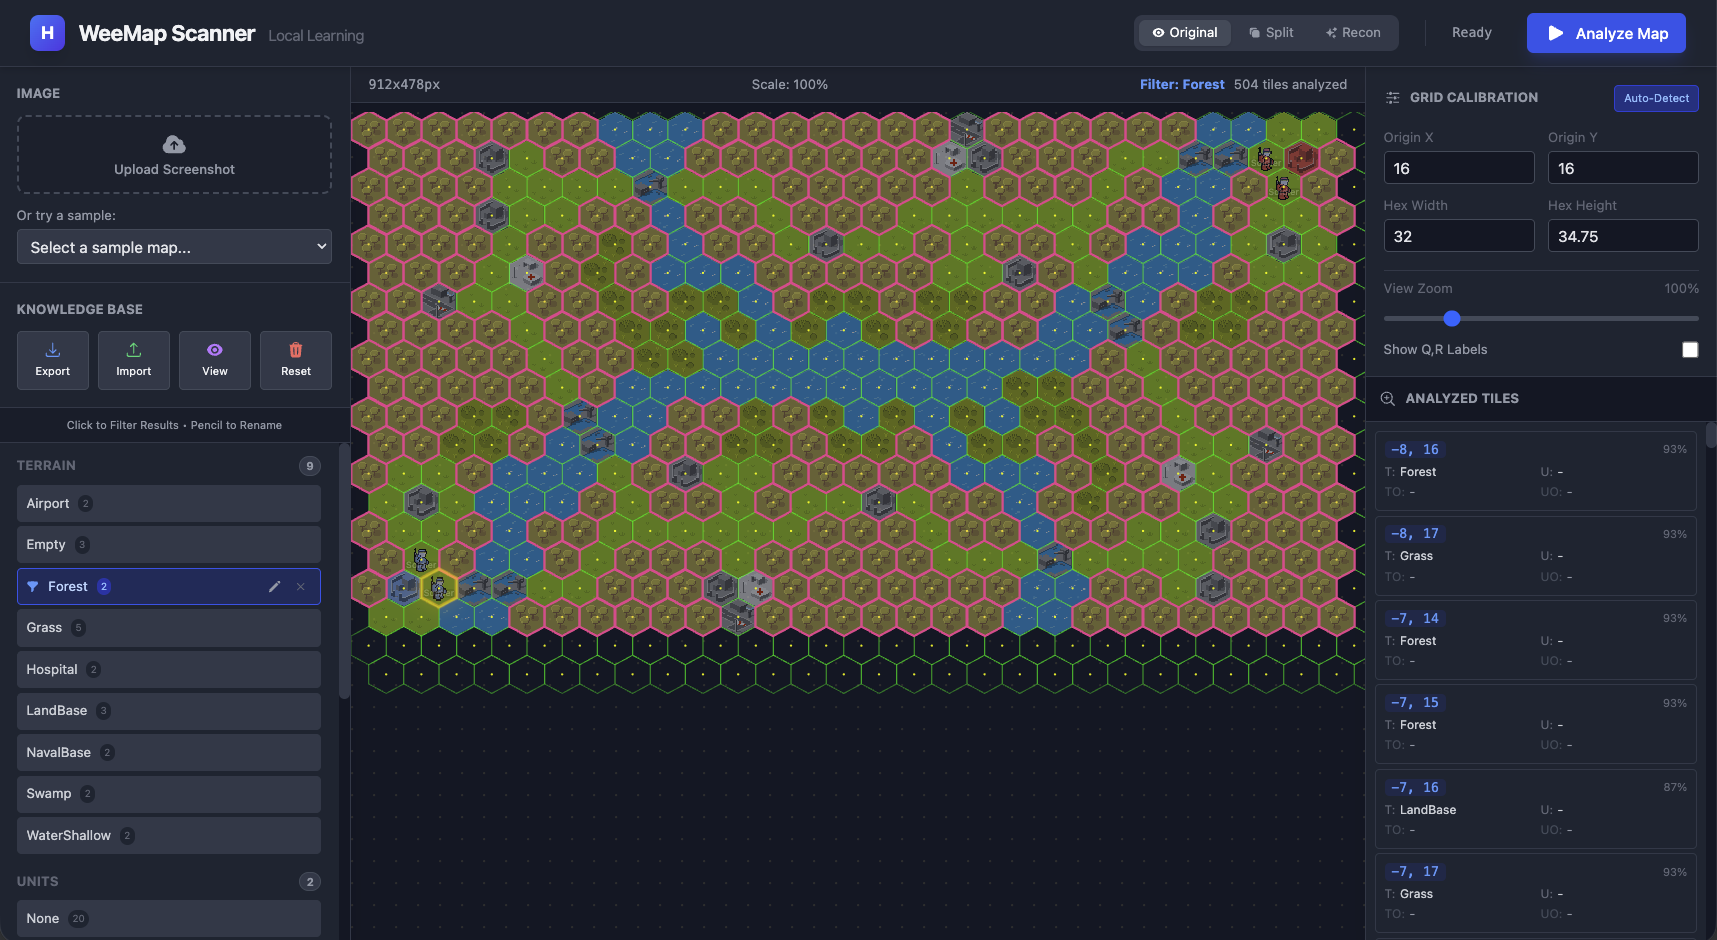This screenshot has height=940, width=1717.
Task: Remove the Forest filter with X icon
Action: tap(301, 587)
